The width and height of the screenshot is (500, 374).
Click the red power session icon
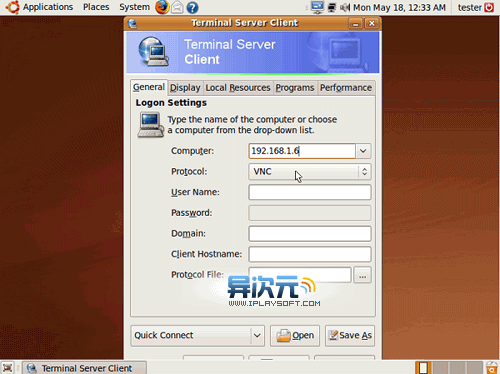click(x=489, y=7)
